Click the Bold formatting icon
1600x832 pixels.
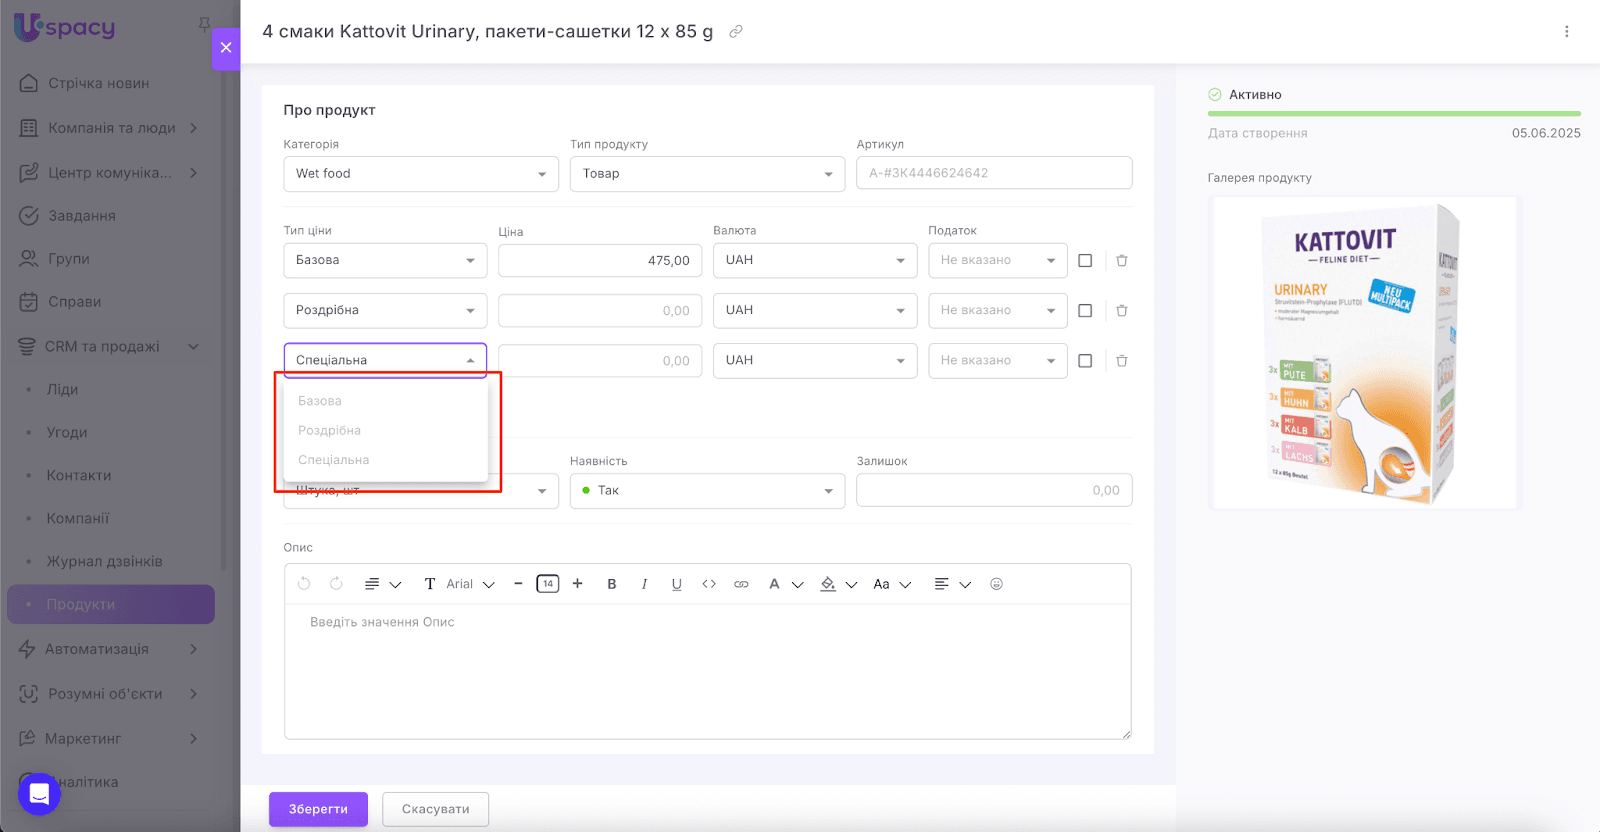(x=612, y=584)
